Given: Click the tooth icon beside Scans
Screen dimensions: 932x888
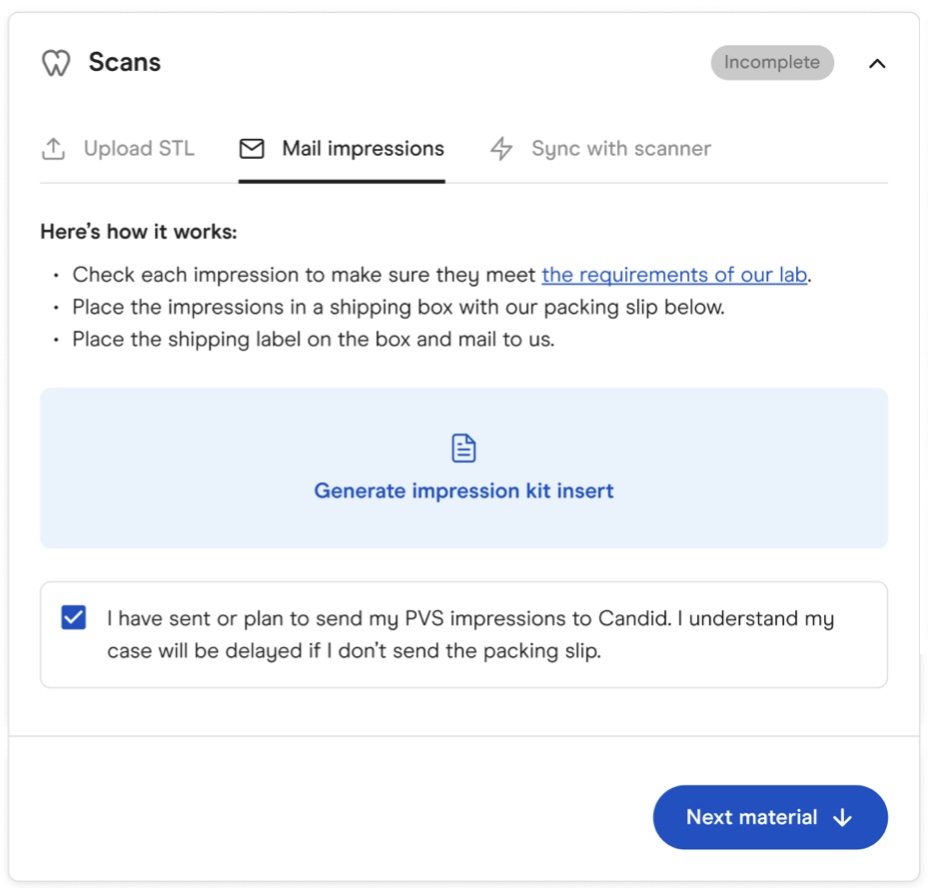Looking at the screenshot, I should [56, 62].
